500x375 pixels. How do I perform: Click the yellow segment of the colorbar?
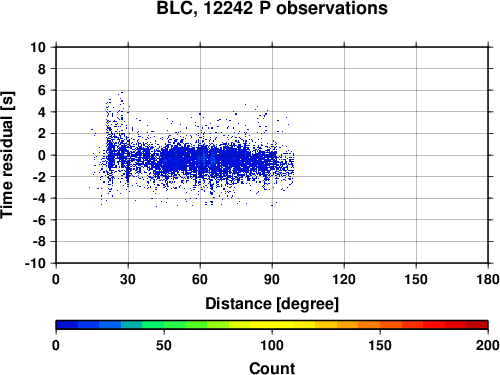272,325
